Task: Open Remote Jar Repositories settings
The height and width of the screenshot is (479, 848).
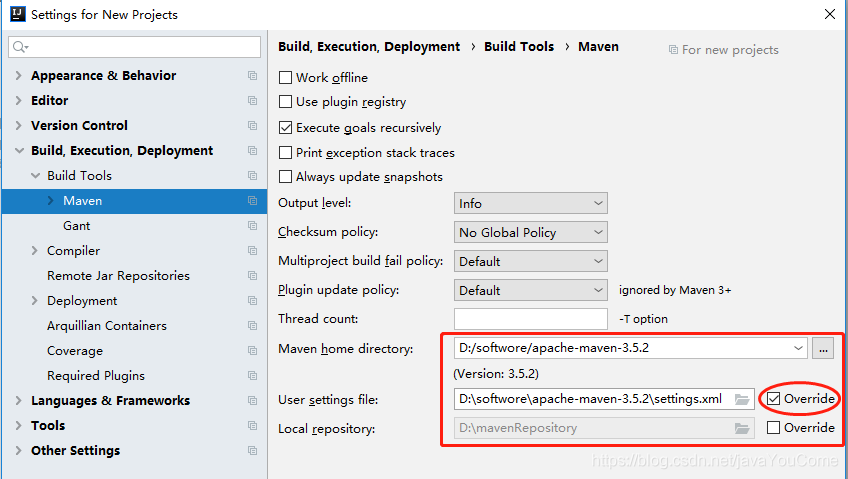Action: coord(118,276)
